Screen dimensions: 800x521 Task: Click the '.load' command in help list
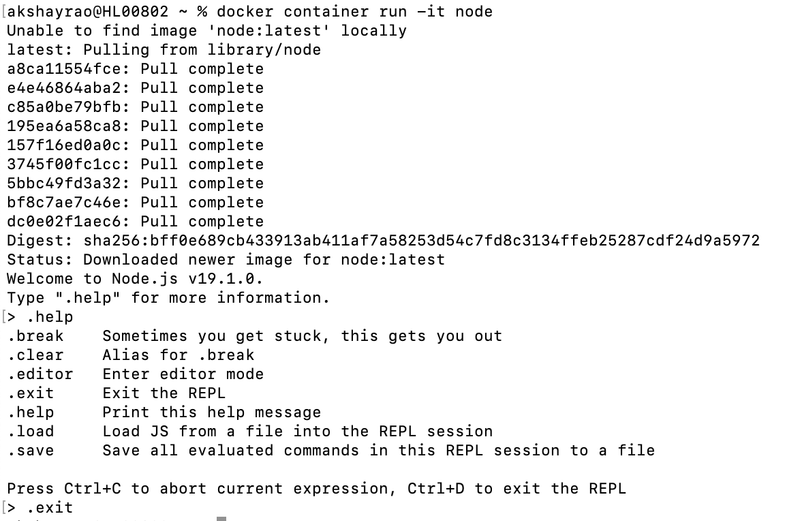pyautogui.click(x=31, y=431)
